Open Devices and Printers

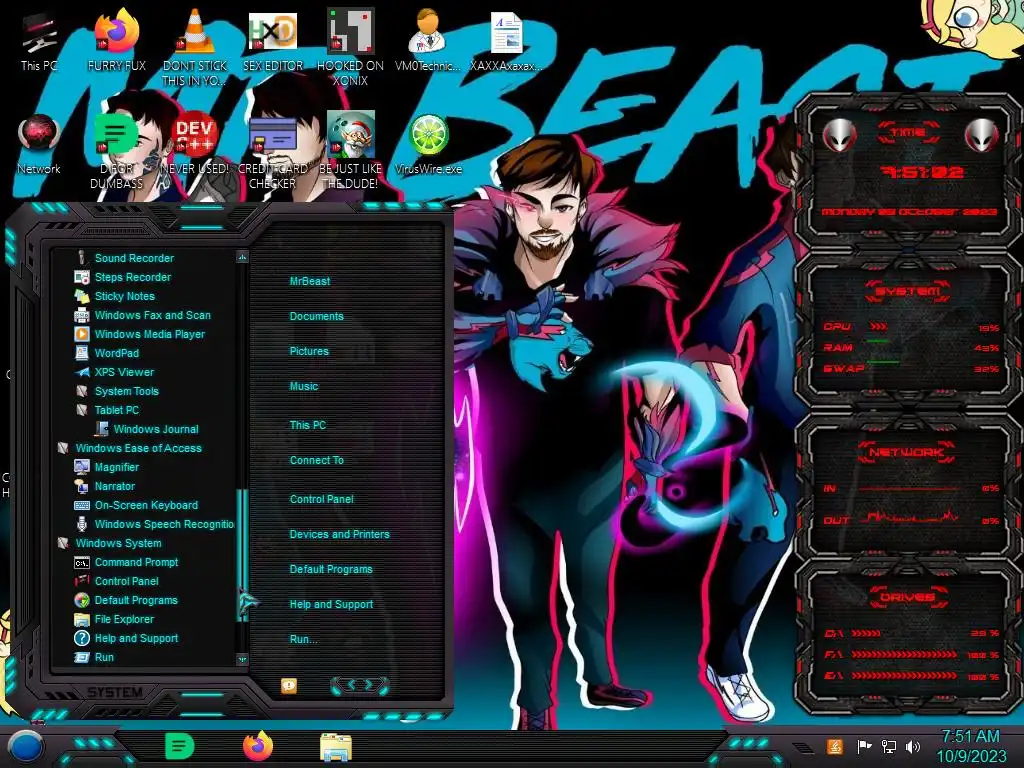(x=340, y=534)
